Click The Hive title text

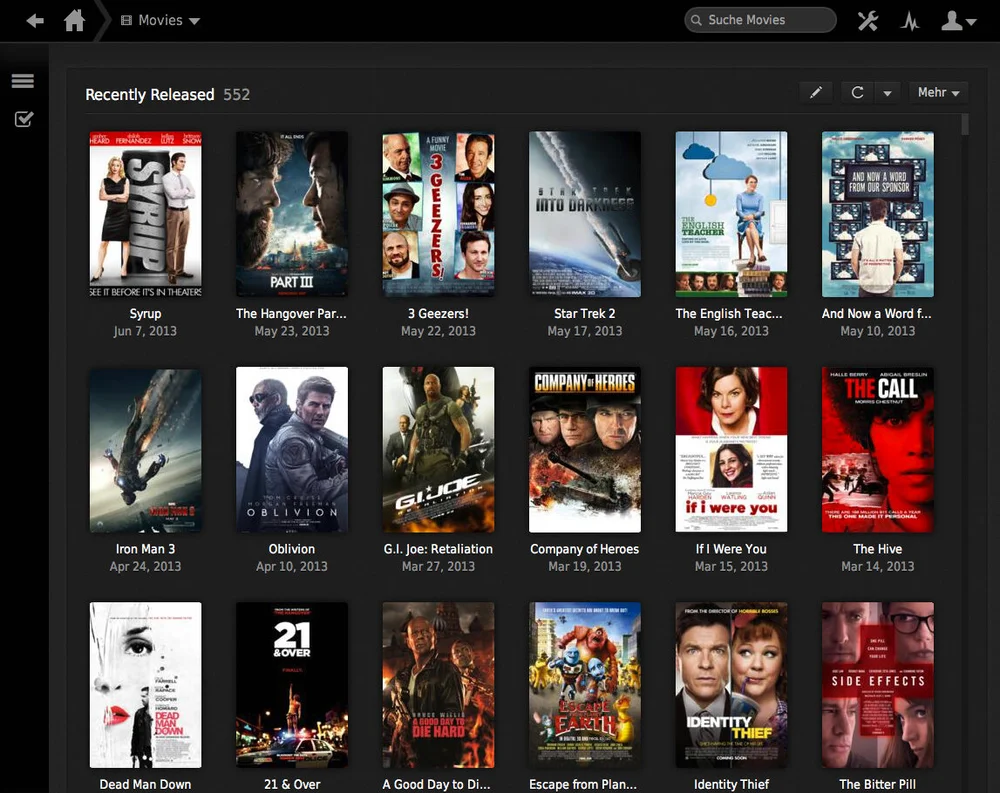click(x=878, y=549)
